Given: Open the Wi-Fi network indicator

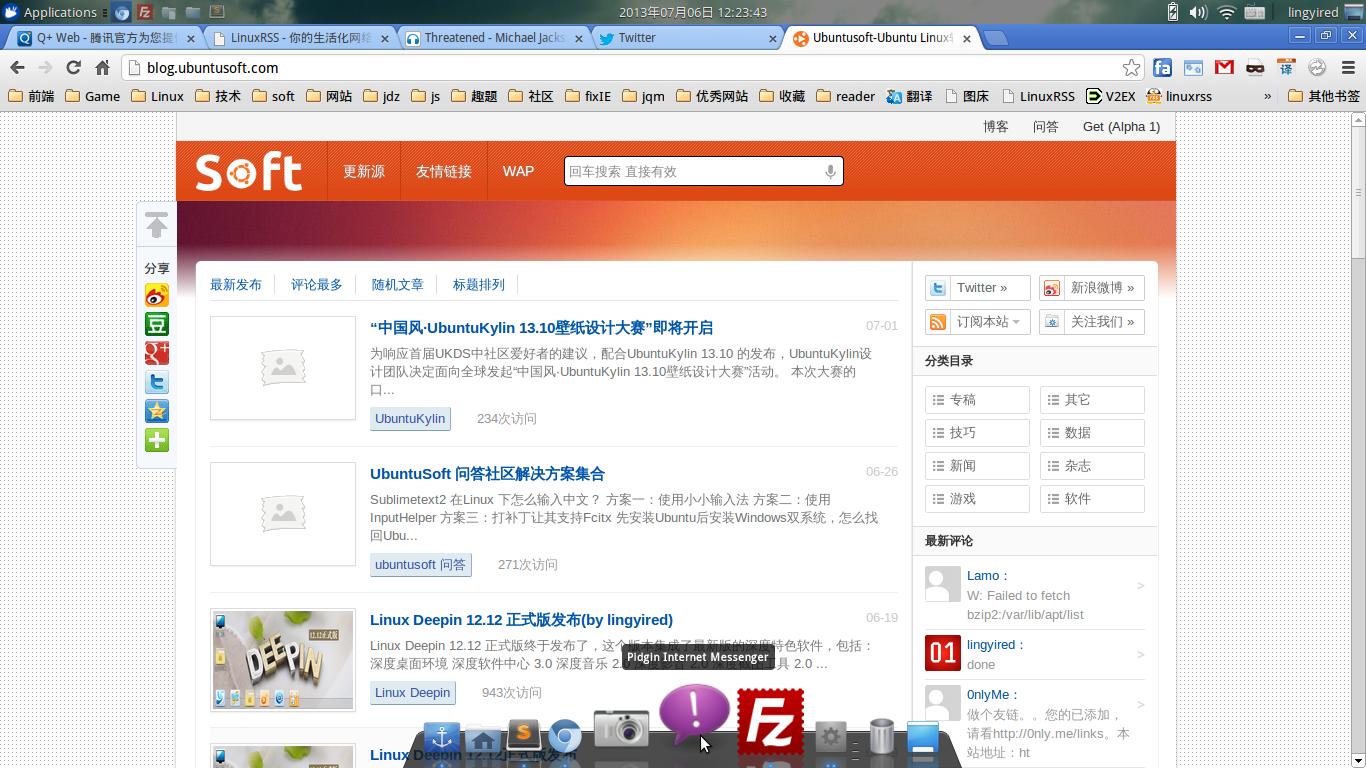Looking at the screenshot, I should [1227, 12].
